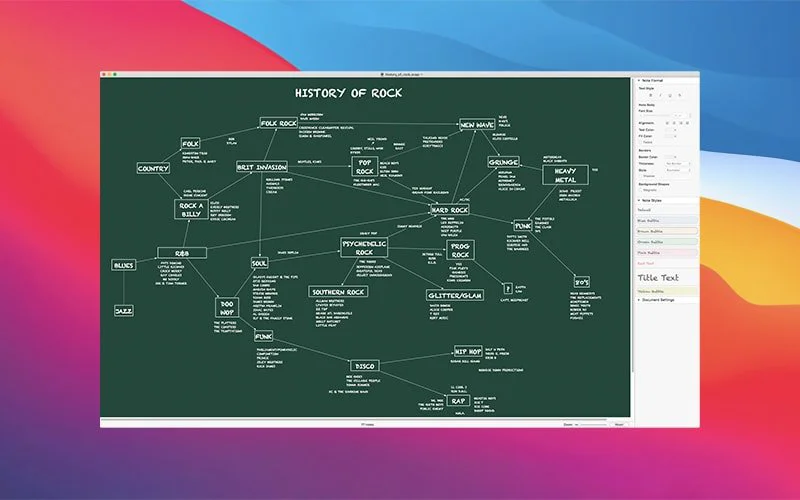Open the Text Color swatch
Image resolution: width=800 pixels, height=500 pixels.
[667, 129]
